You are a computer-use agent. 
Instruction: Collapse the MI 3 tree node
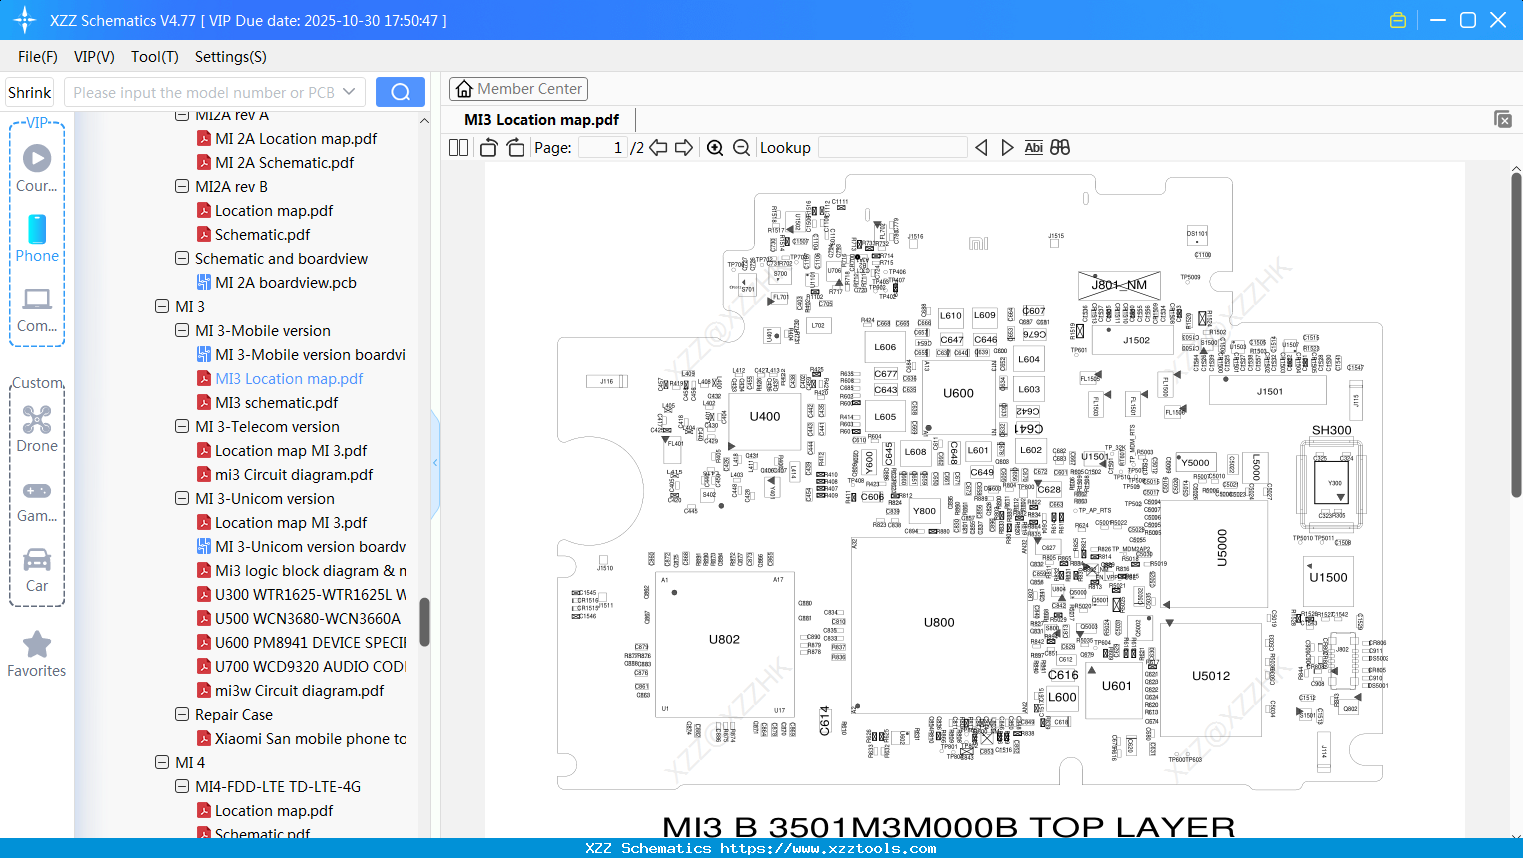coord(162,306)
